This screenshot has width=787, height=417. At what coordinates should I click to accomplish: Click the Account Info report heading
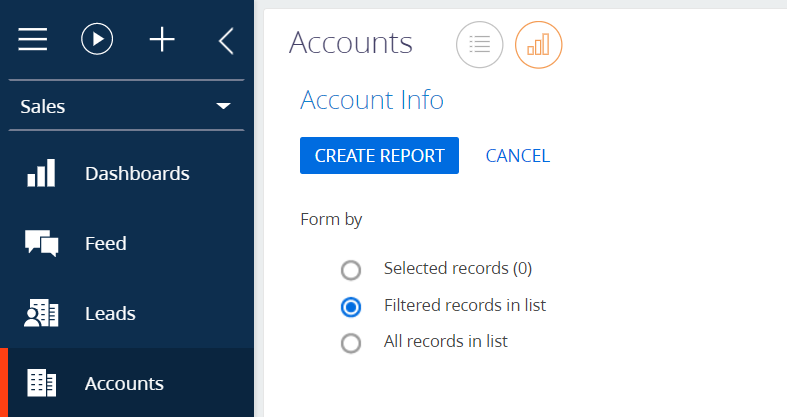pos(372,100)
